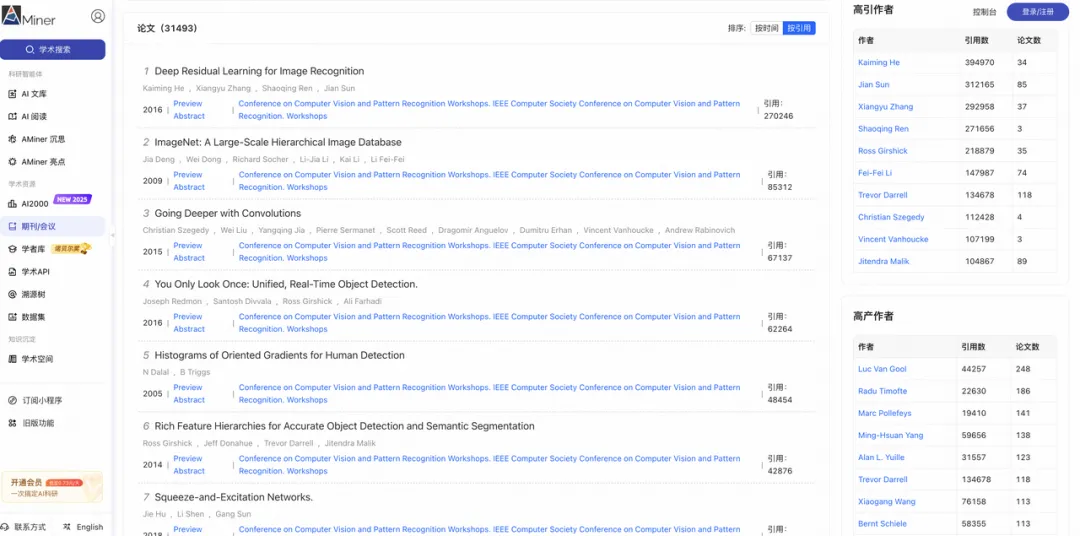Click the 学者库 scholar icon
Viewport: 1080px width, 536px height.
[x=13, y=248]
